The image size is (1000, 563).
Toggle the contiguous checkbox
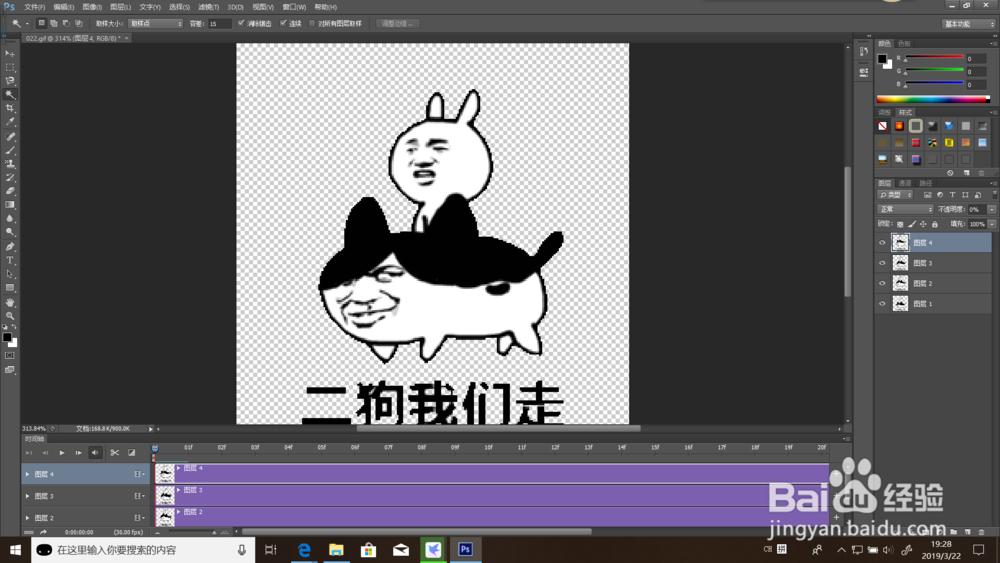tap(283, 23)
